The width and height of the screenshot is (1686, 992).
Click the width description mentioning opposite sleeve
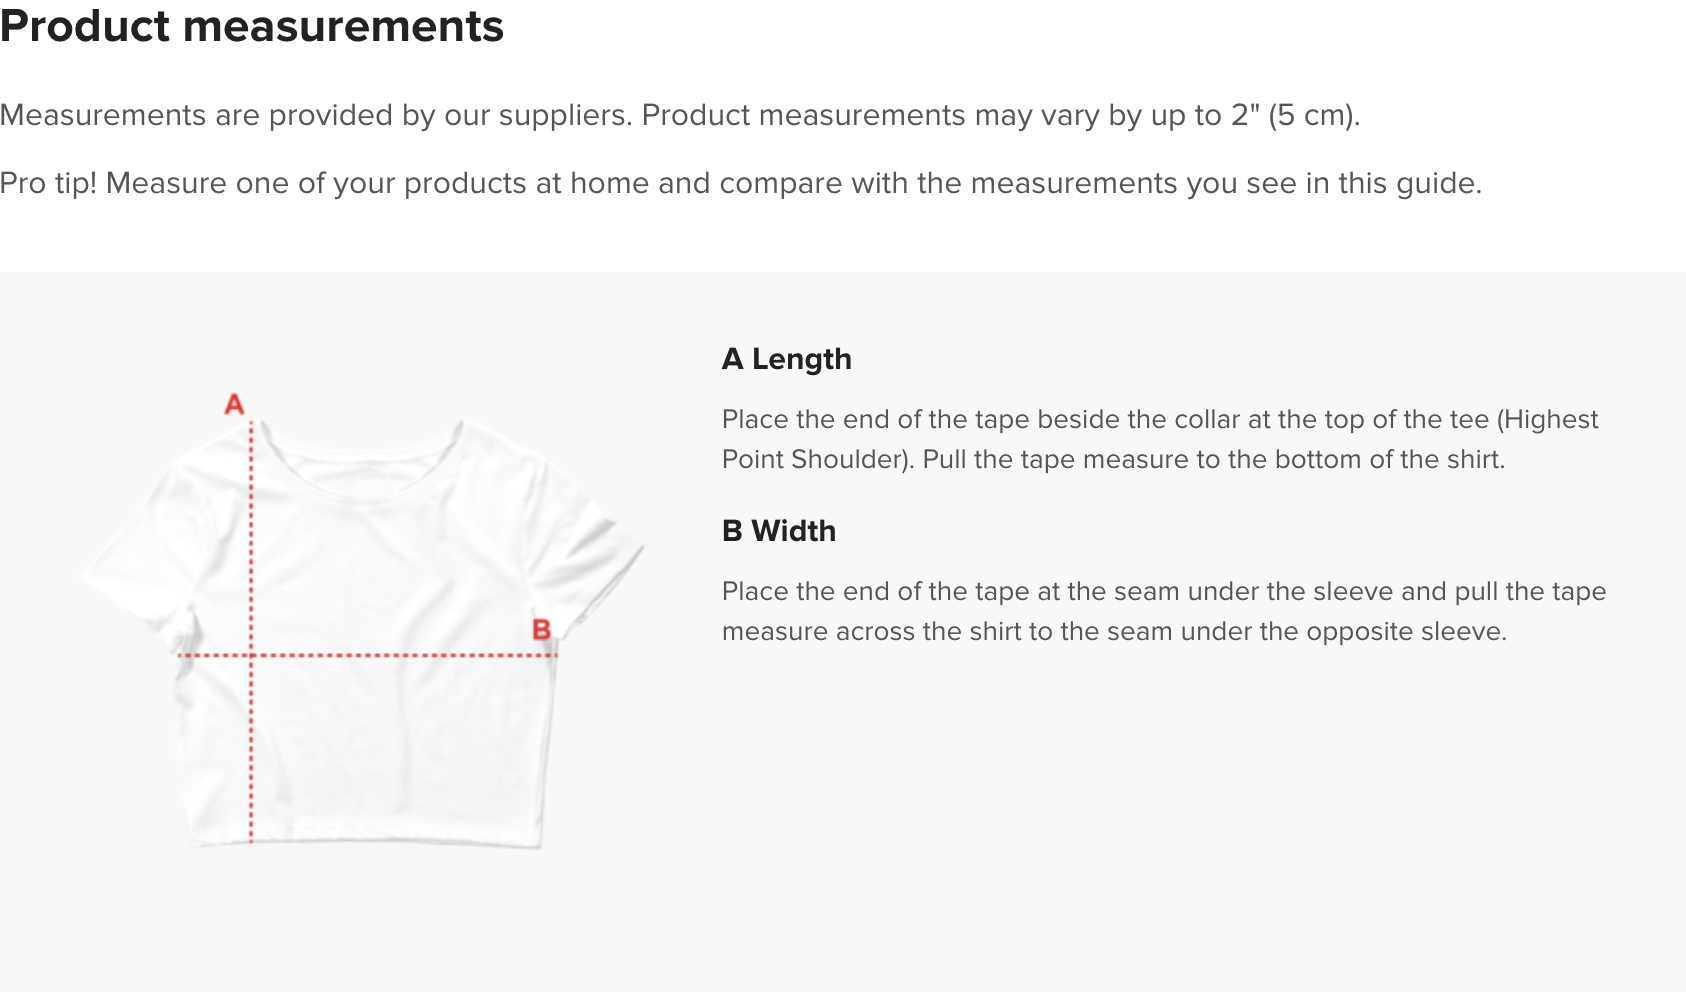[x=1164, y=612]
